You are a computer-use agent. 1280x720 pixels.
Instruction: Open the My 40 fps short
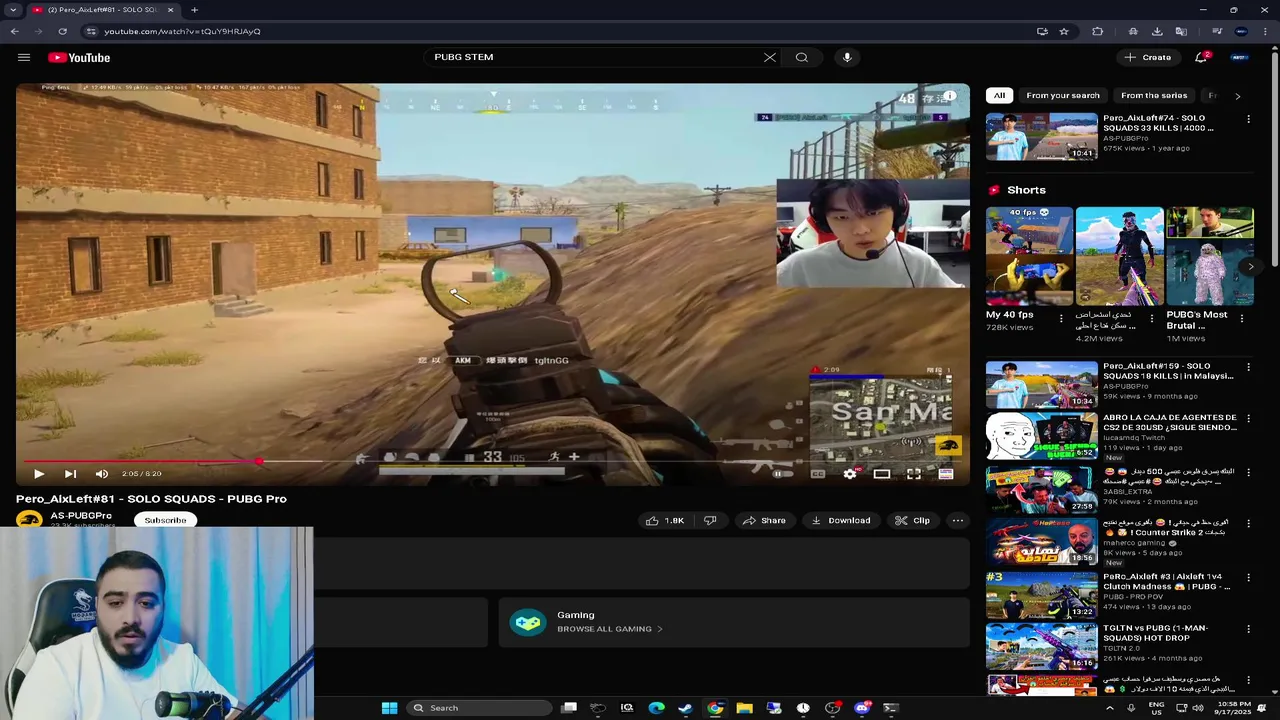[x=1028, y=255]
